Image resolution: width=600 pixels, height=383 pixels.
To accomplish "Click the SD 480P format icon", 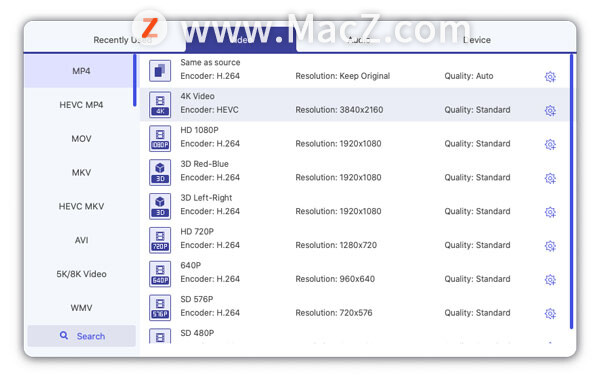I will 160,336.
